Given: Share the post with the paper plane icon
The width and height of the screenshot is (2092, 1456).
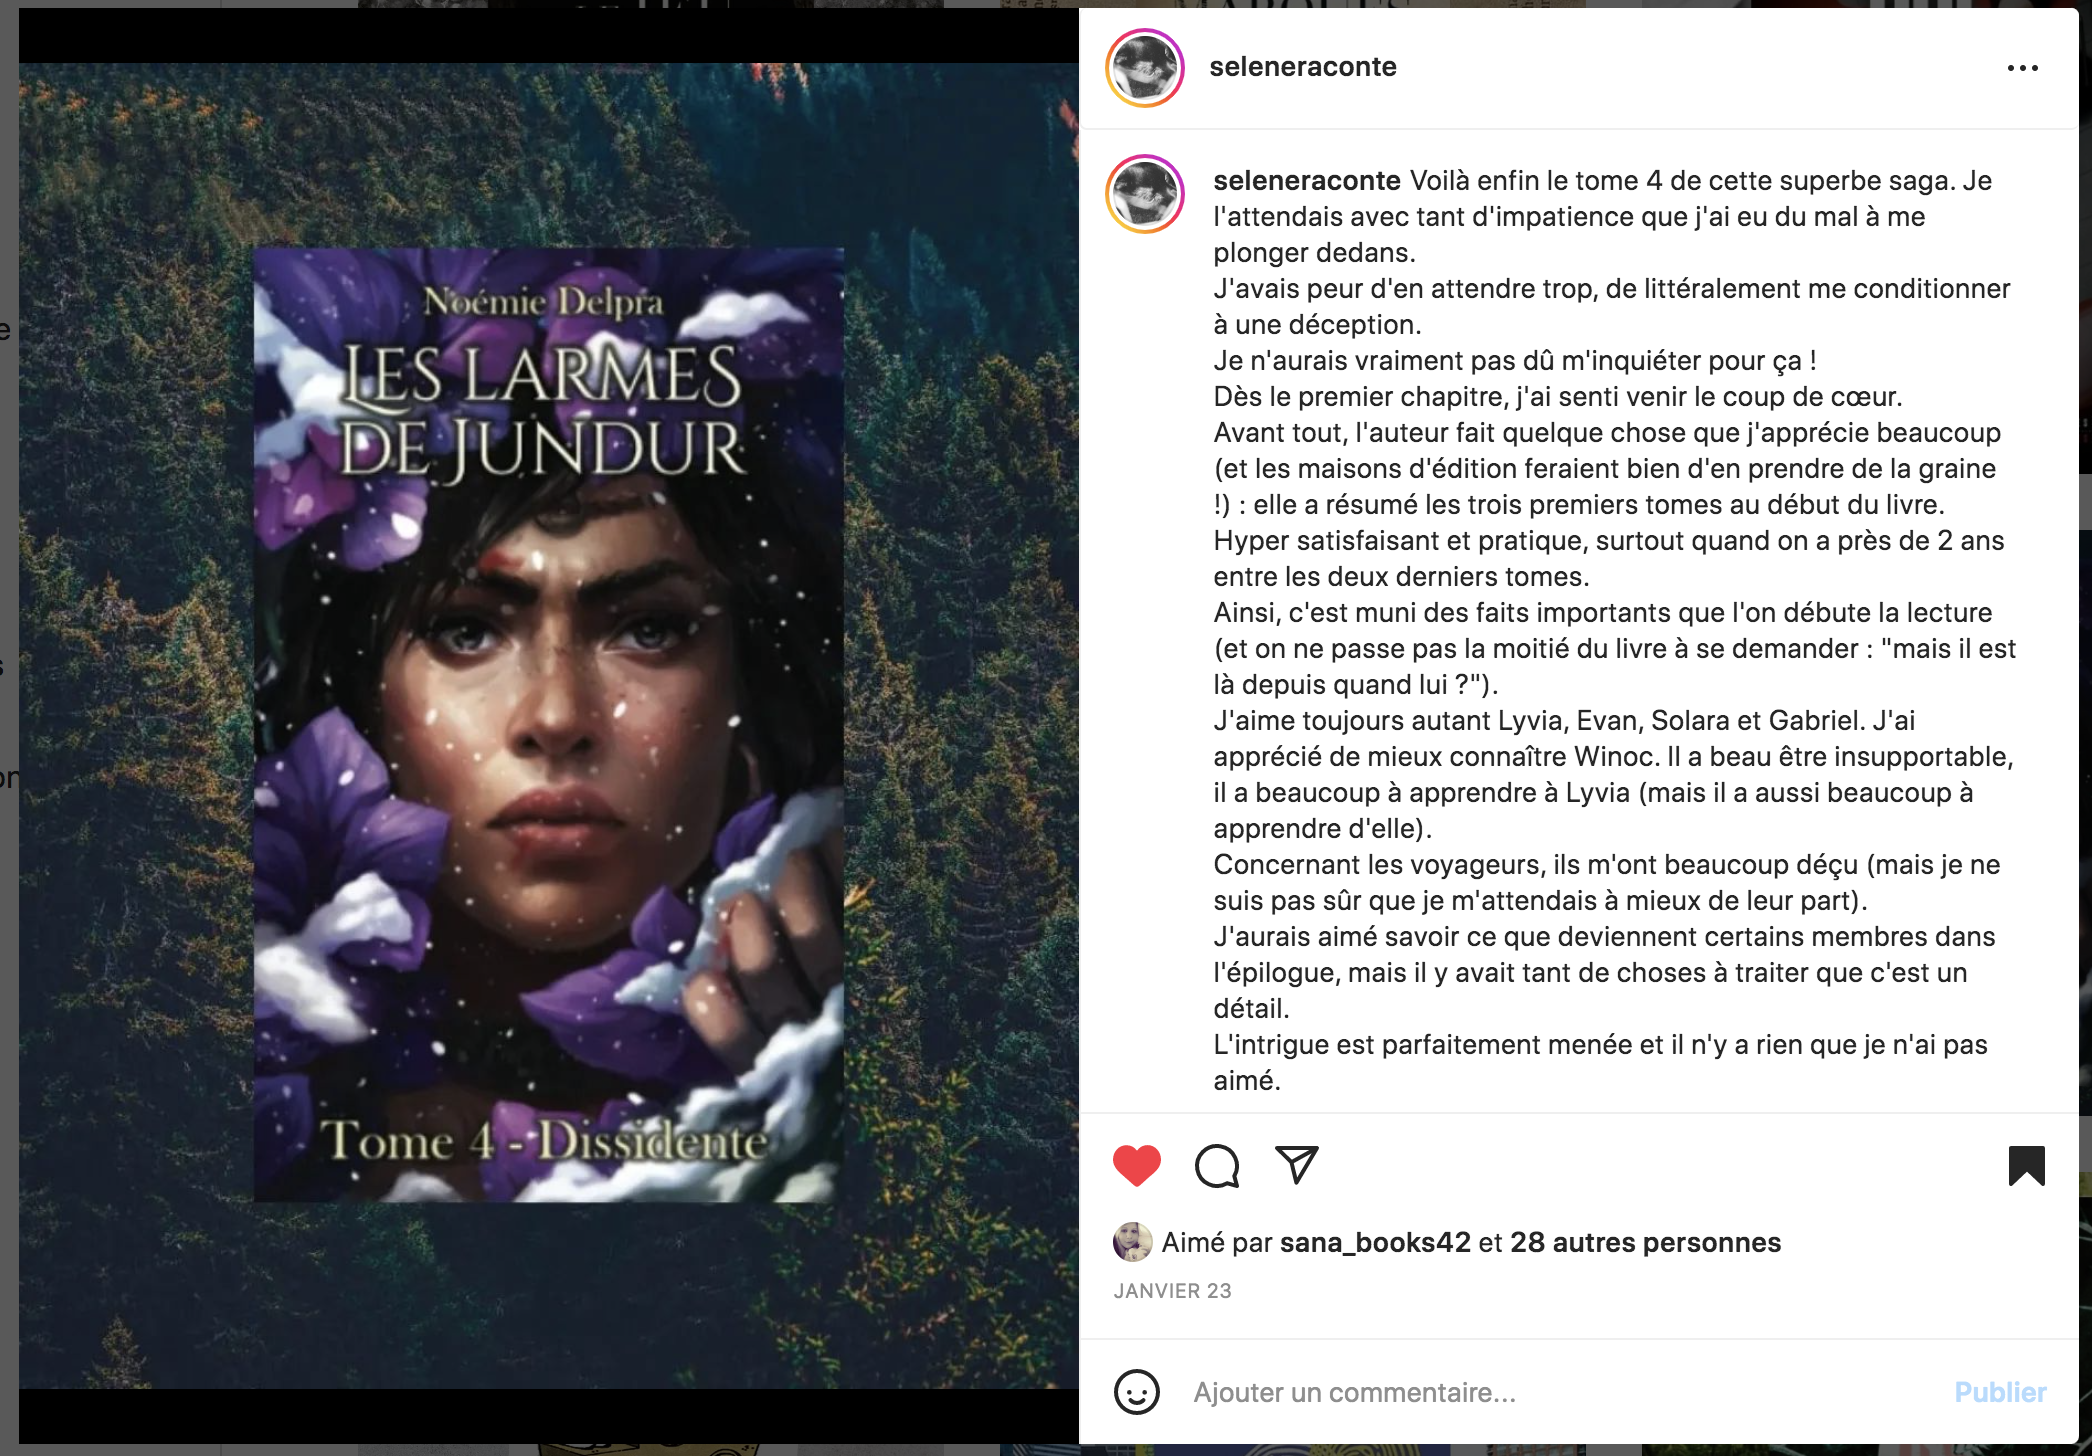Looking at the screenshot, I should [x=1297, y=1164].
